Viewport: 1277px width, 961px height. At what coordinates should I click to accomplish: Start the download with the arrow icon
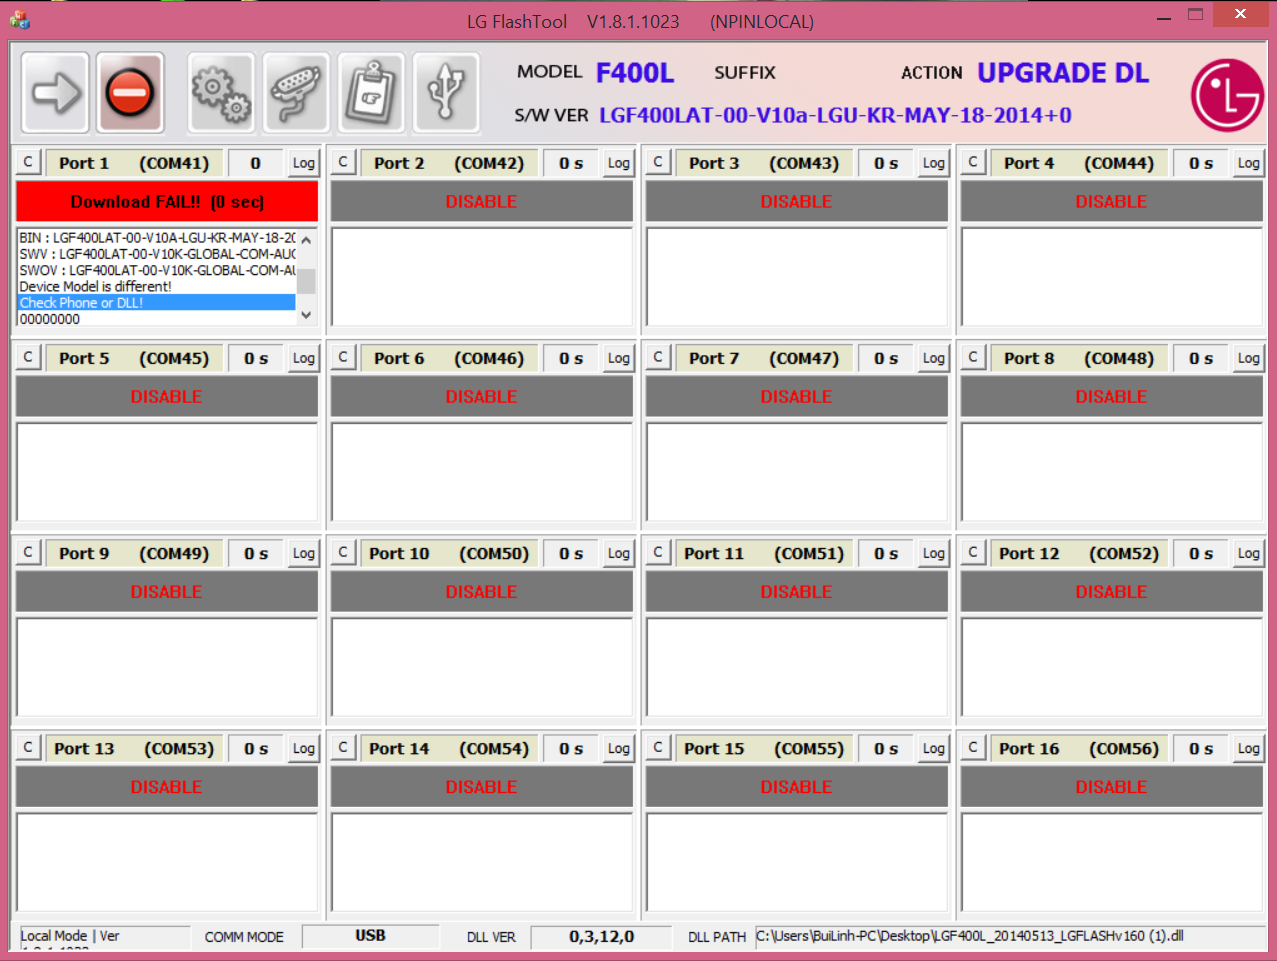(x=56, y=93)
